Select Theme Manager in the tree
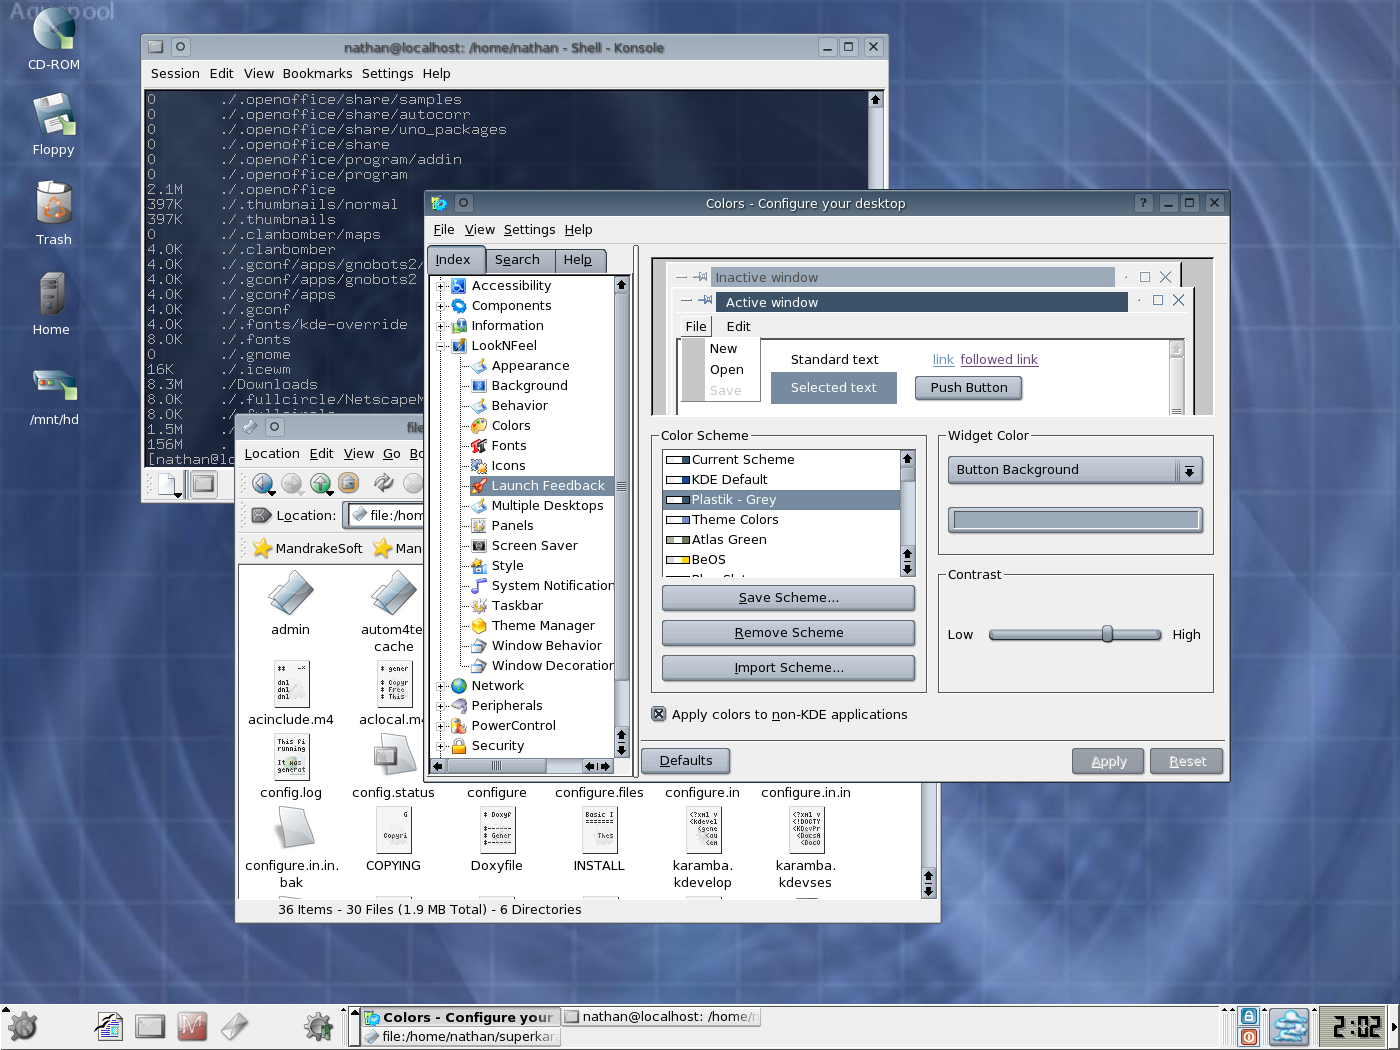The image size is (1400, 1050). point(543,626)
